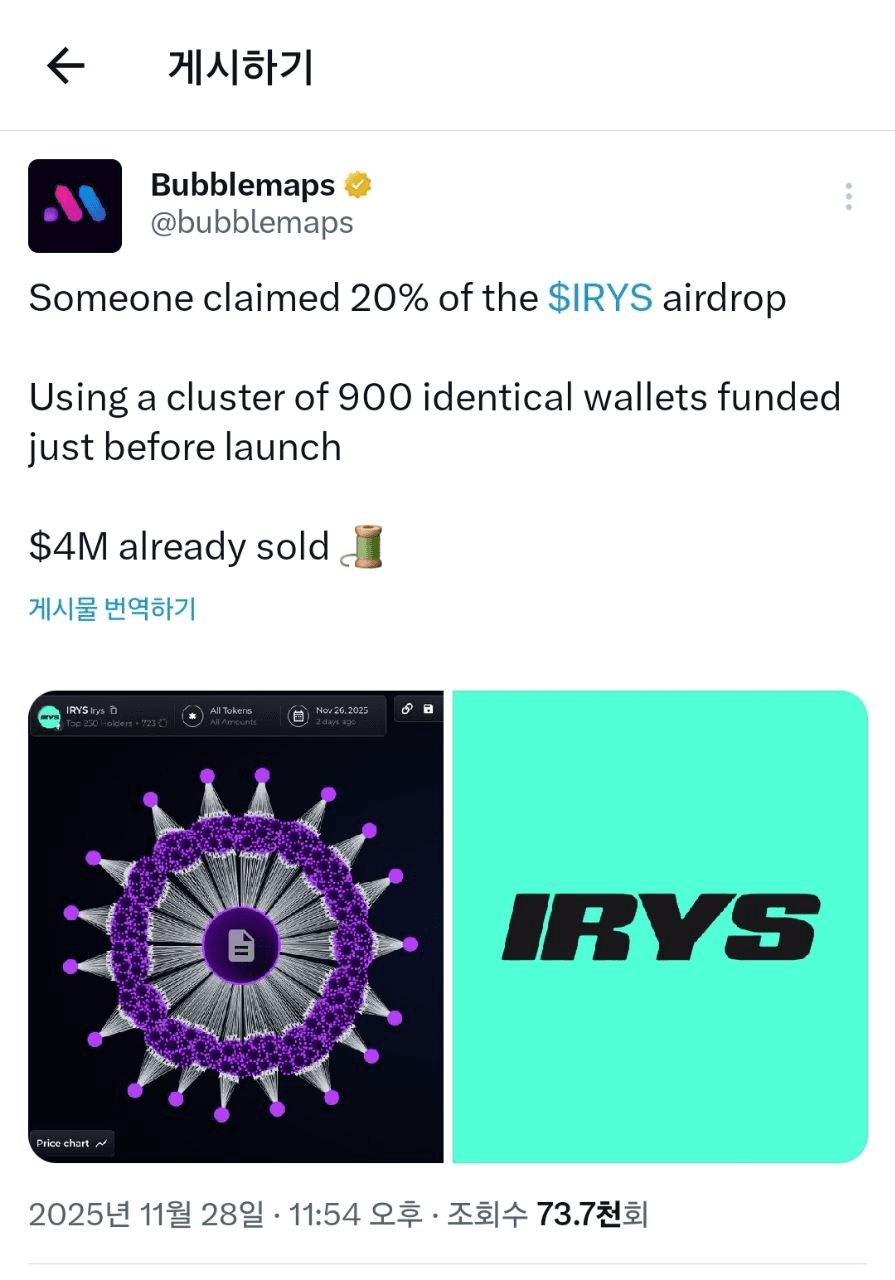The height and width of the screenshot is (1280, 895).
Task: Go back with the left arrow
Action: [66, 67]
